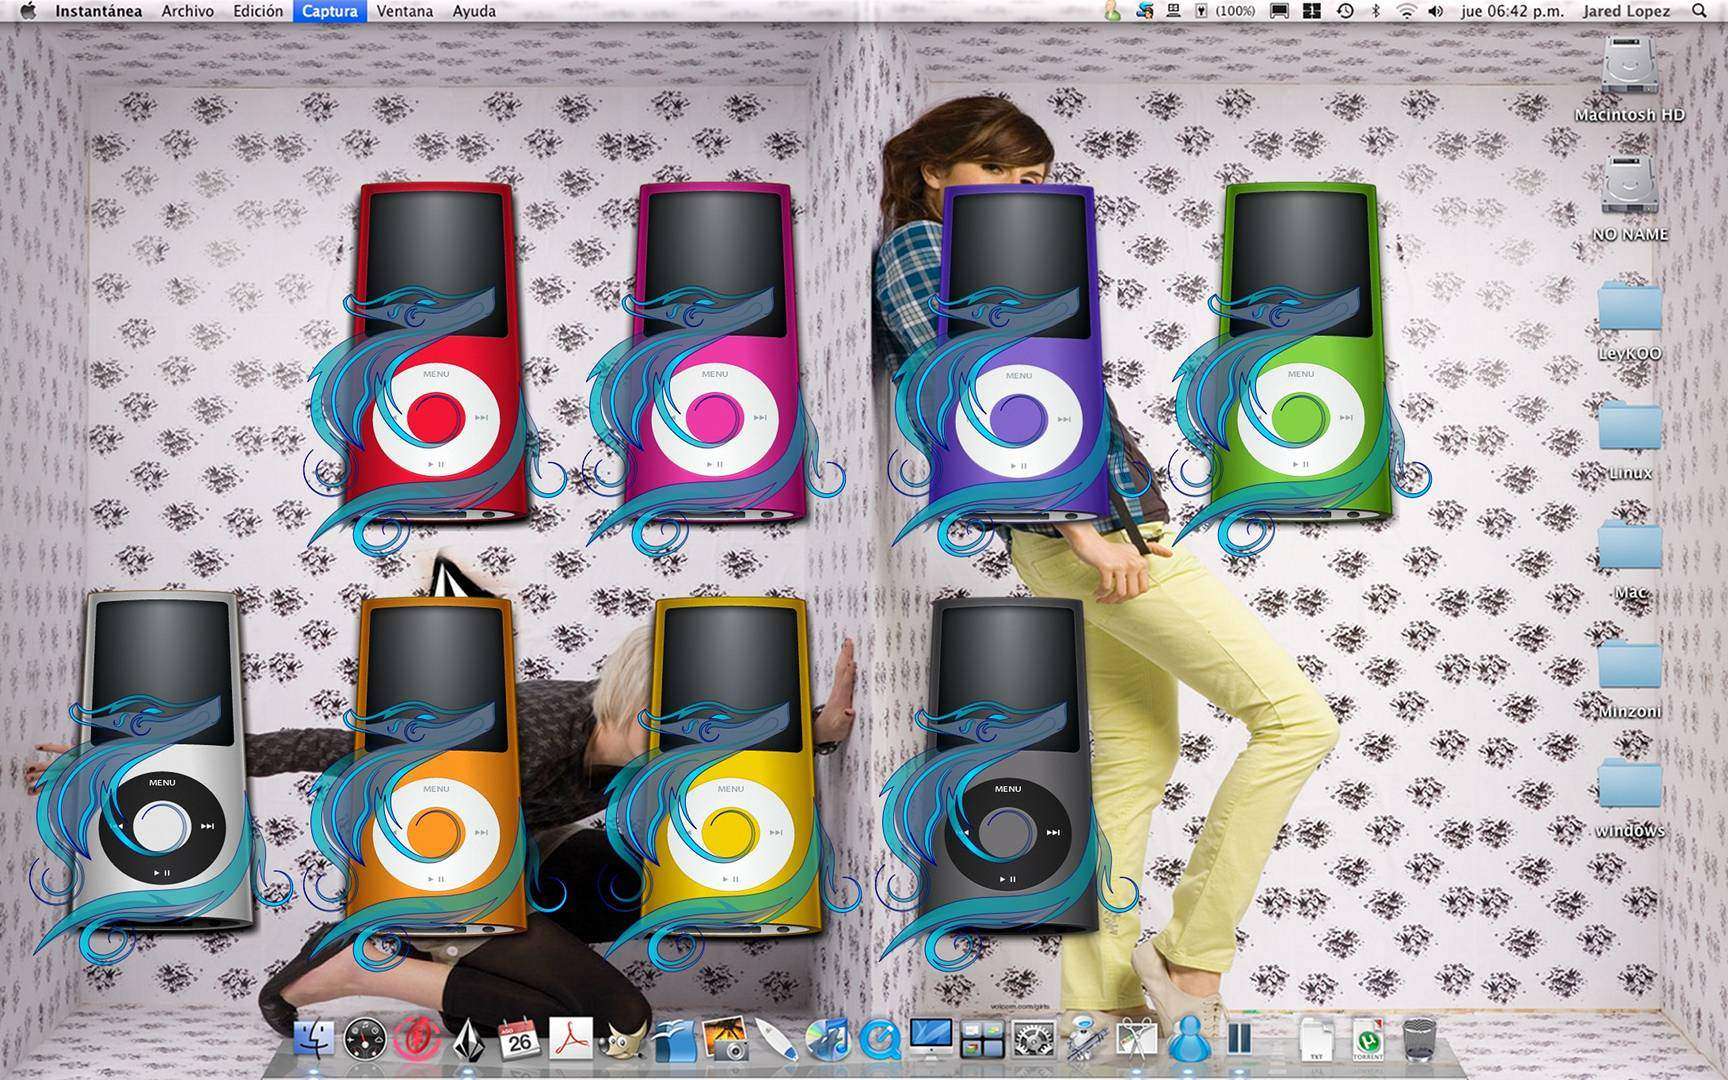
Task: Click the volume speaker icon in menu bar
Action: [1436, 11]
